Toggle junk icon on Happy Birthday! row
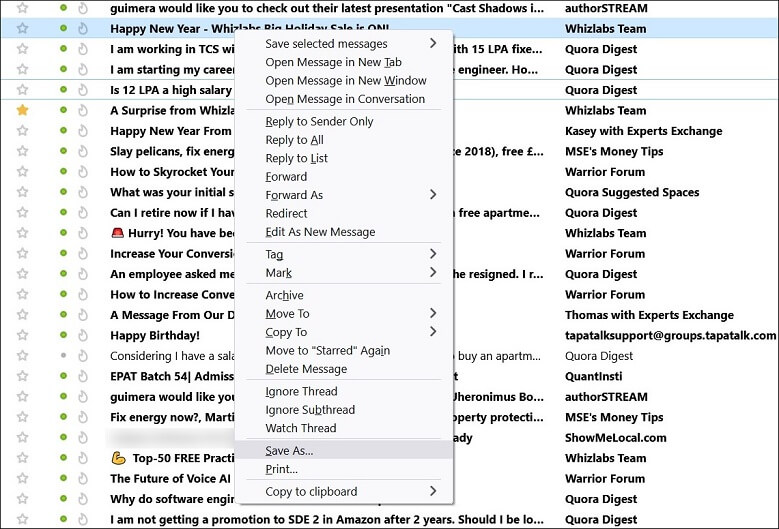 point(83,335)
